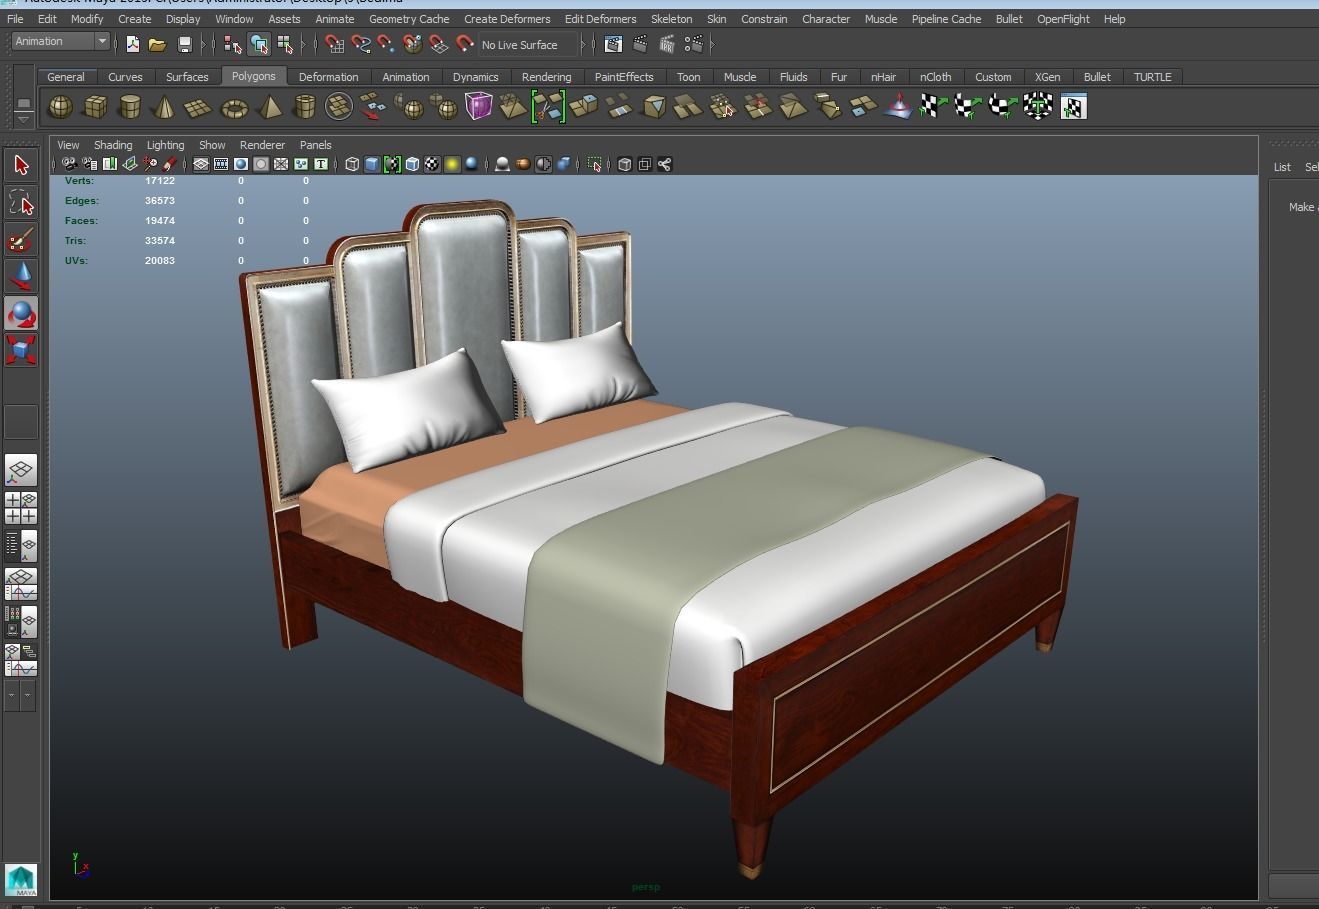Click the New Scene icon
The image size is (1319, 909).
tap(132, 44)
